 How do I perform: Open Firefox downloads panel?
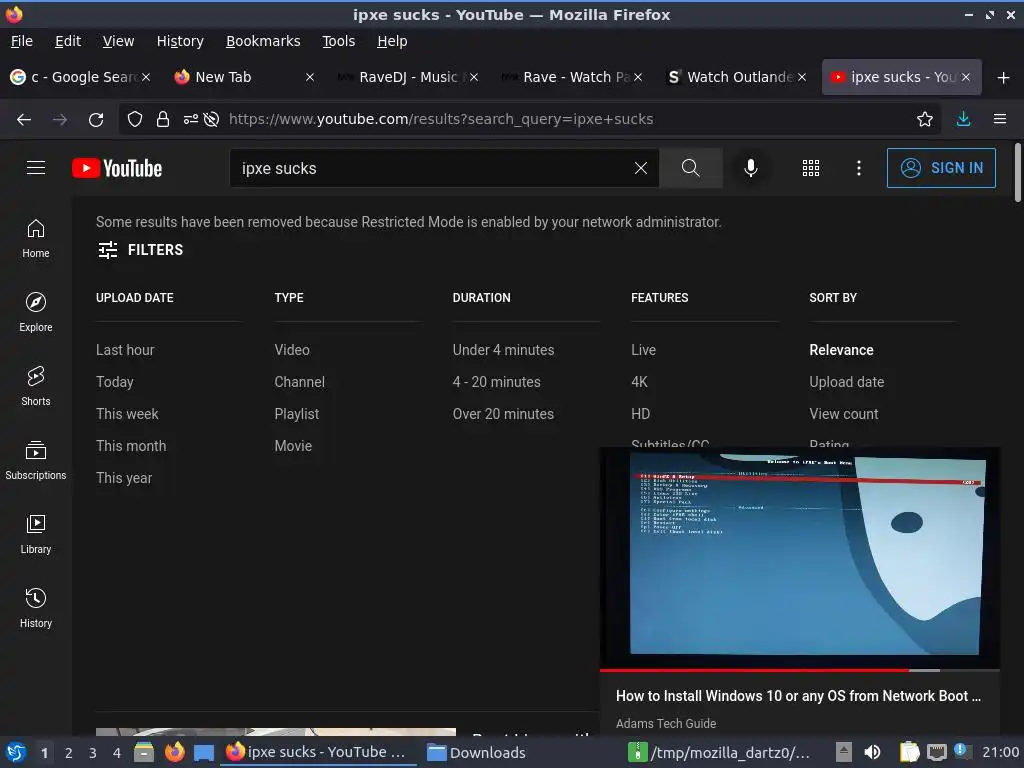(x=963, y=119)
